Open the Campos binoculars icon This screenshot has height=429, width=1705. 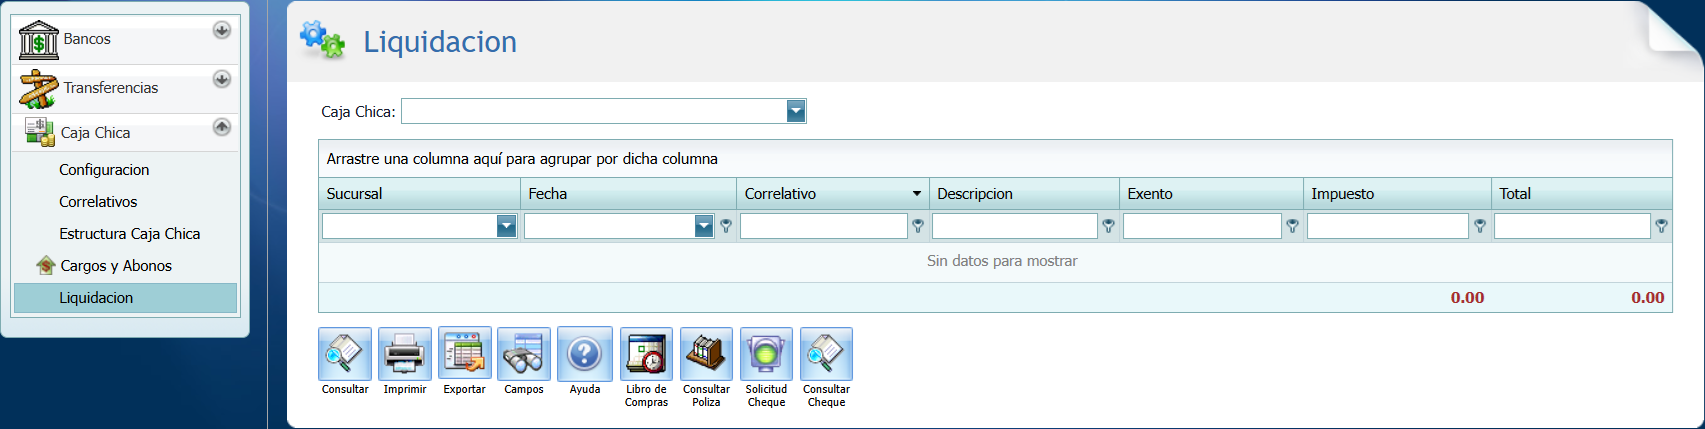(x=524, y=354)
